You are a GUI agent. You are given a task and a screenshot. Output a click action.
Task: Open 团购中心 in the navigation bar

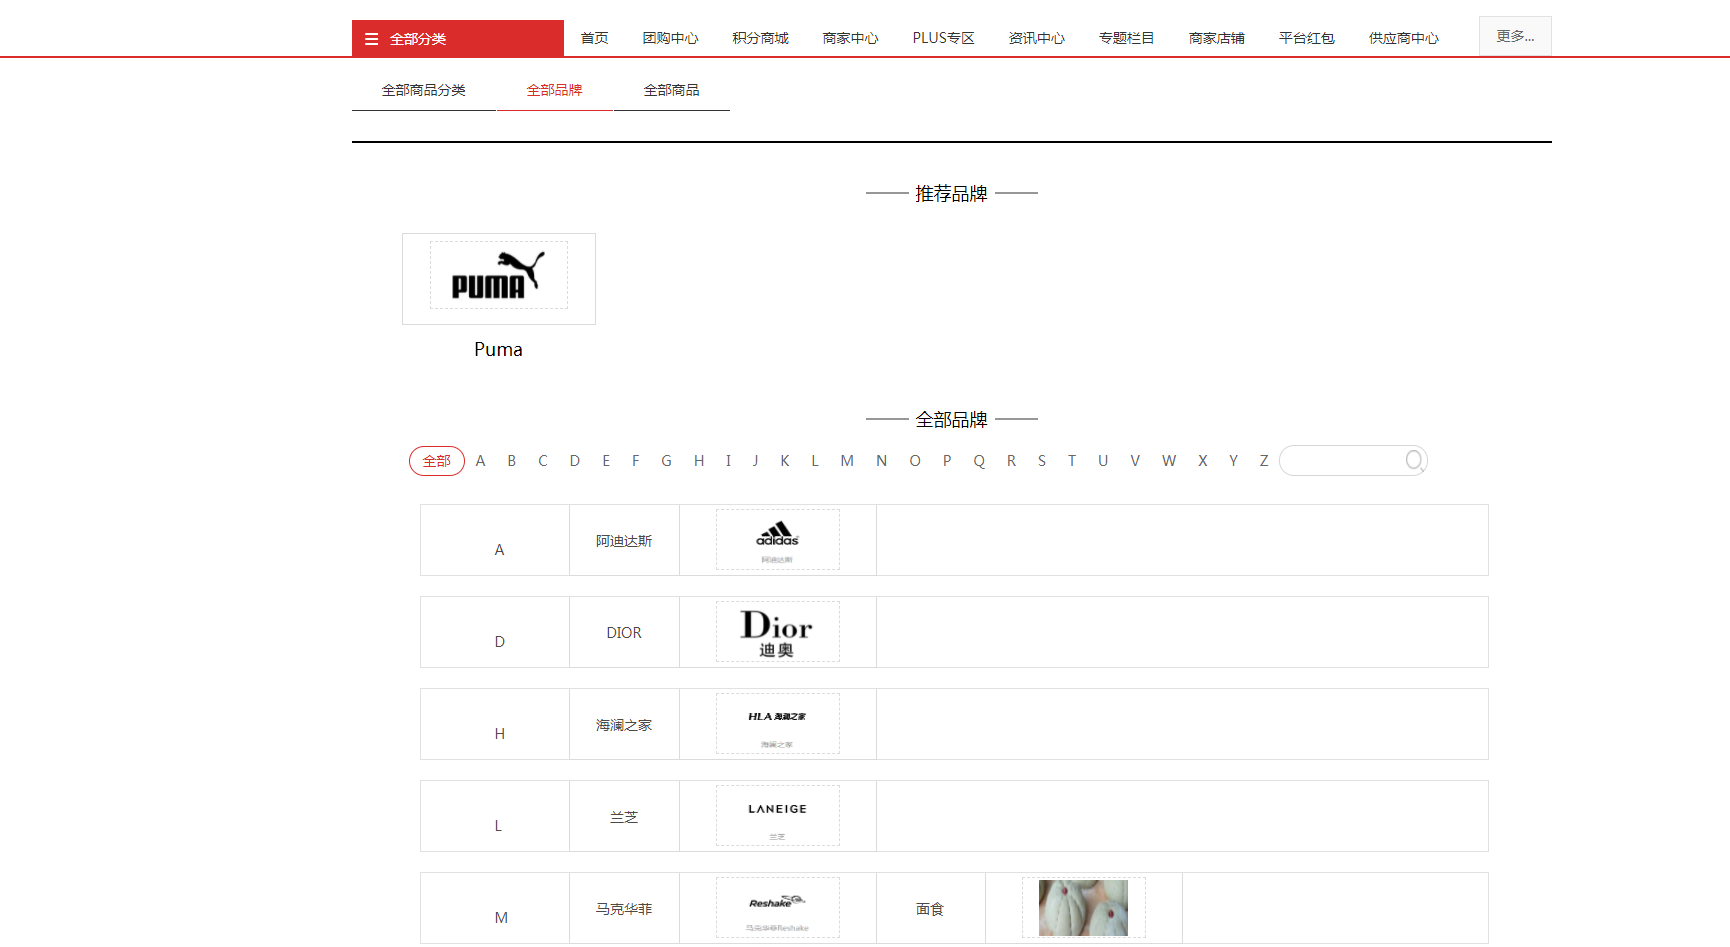[x=670, y=38]
